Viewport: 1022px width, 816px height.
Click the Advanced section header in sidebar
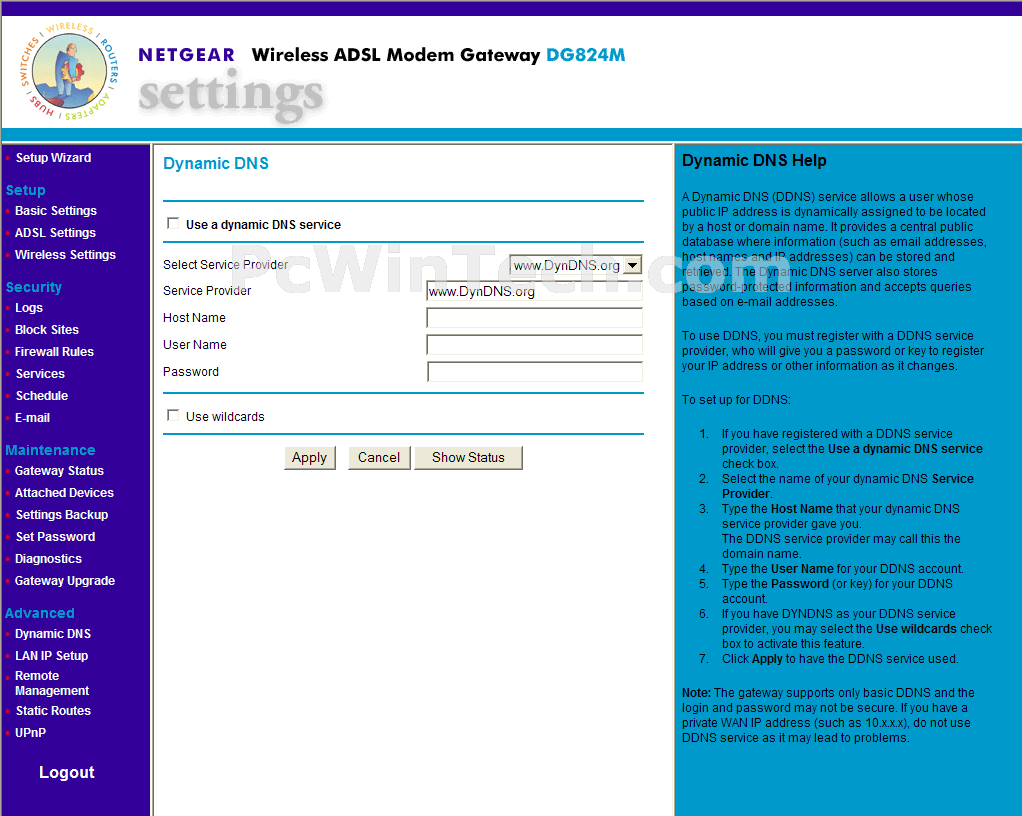click(40, 613)
